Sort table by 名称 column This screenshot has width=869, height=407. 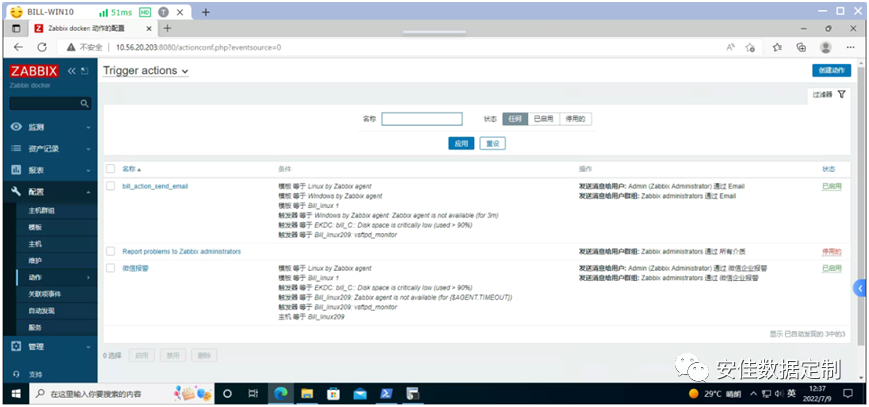pos(131,169)
